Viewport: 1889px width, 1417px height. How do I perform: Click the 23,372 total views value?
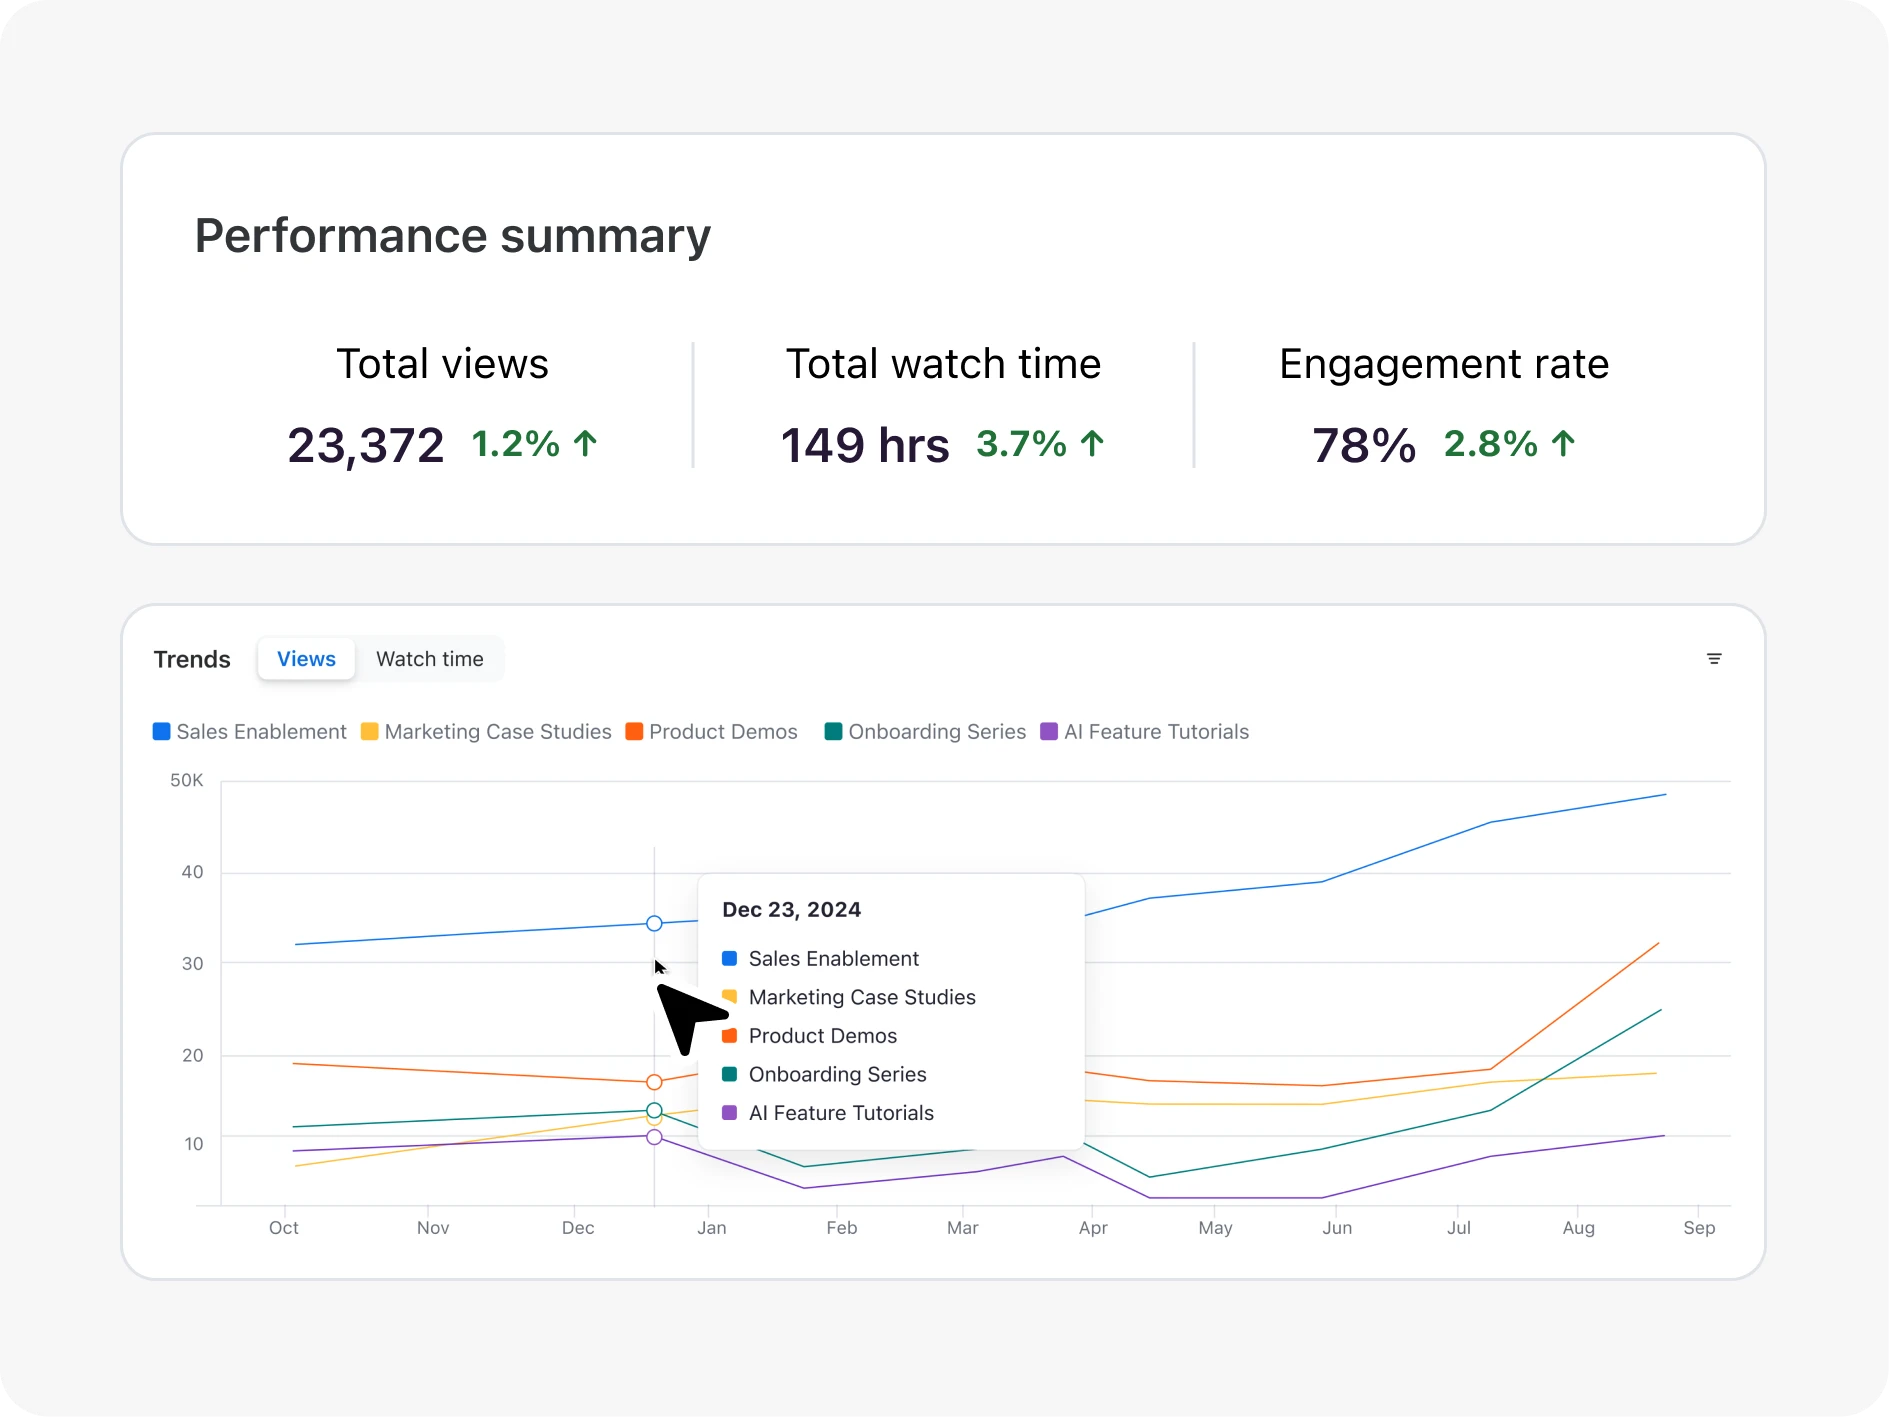tap(366, 445)
